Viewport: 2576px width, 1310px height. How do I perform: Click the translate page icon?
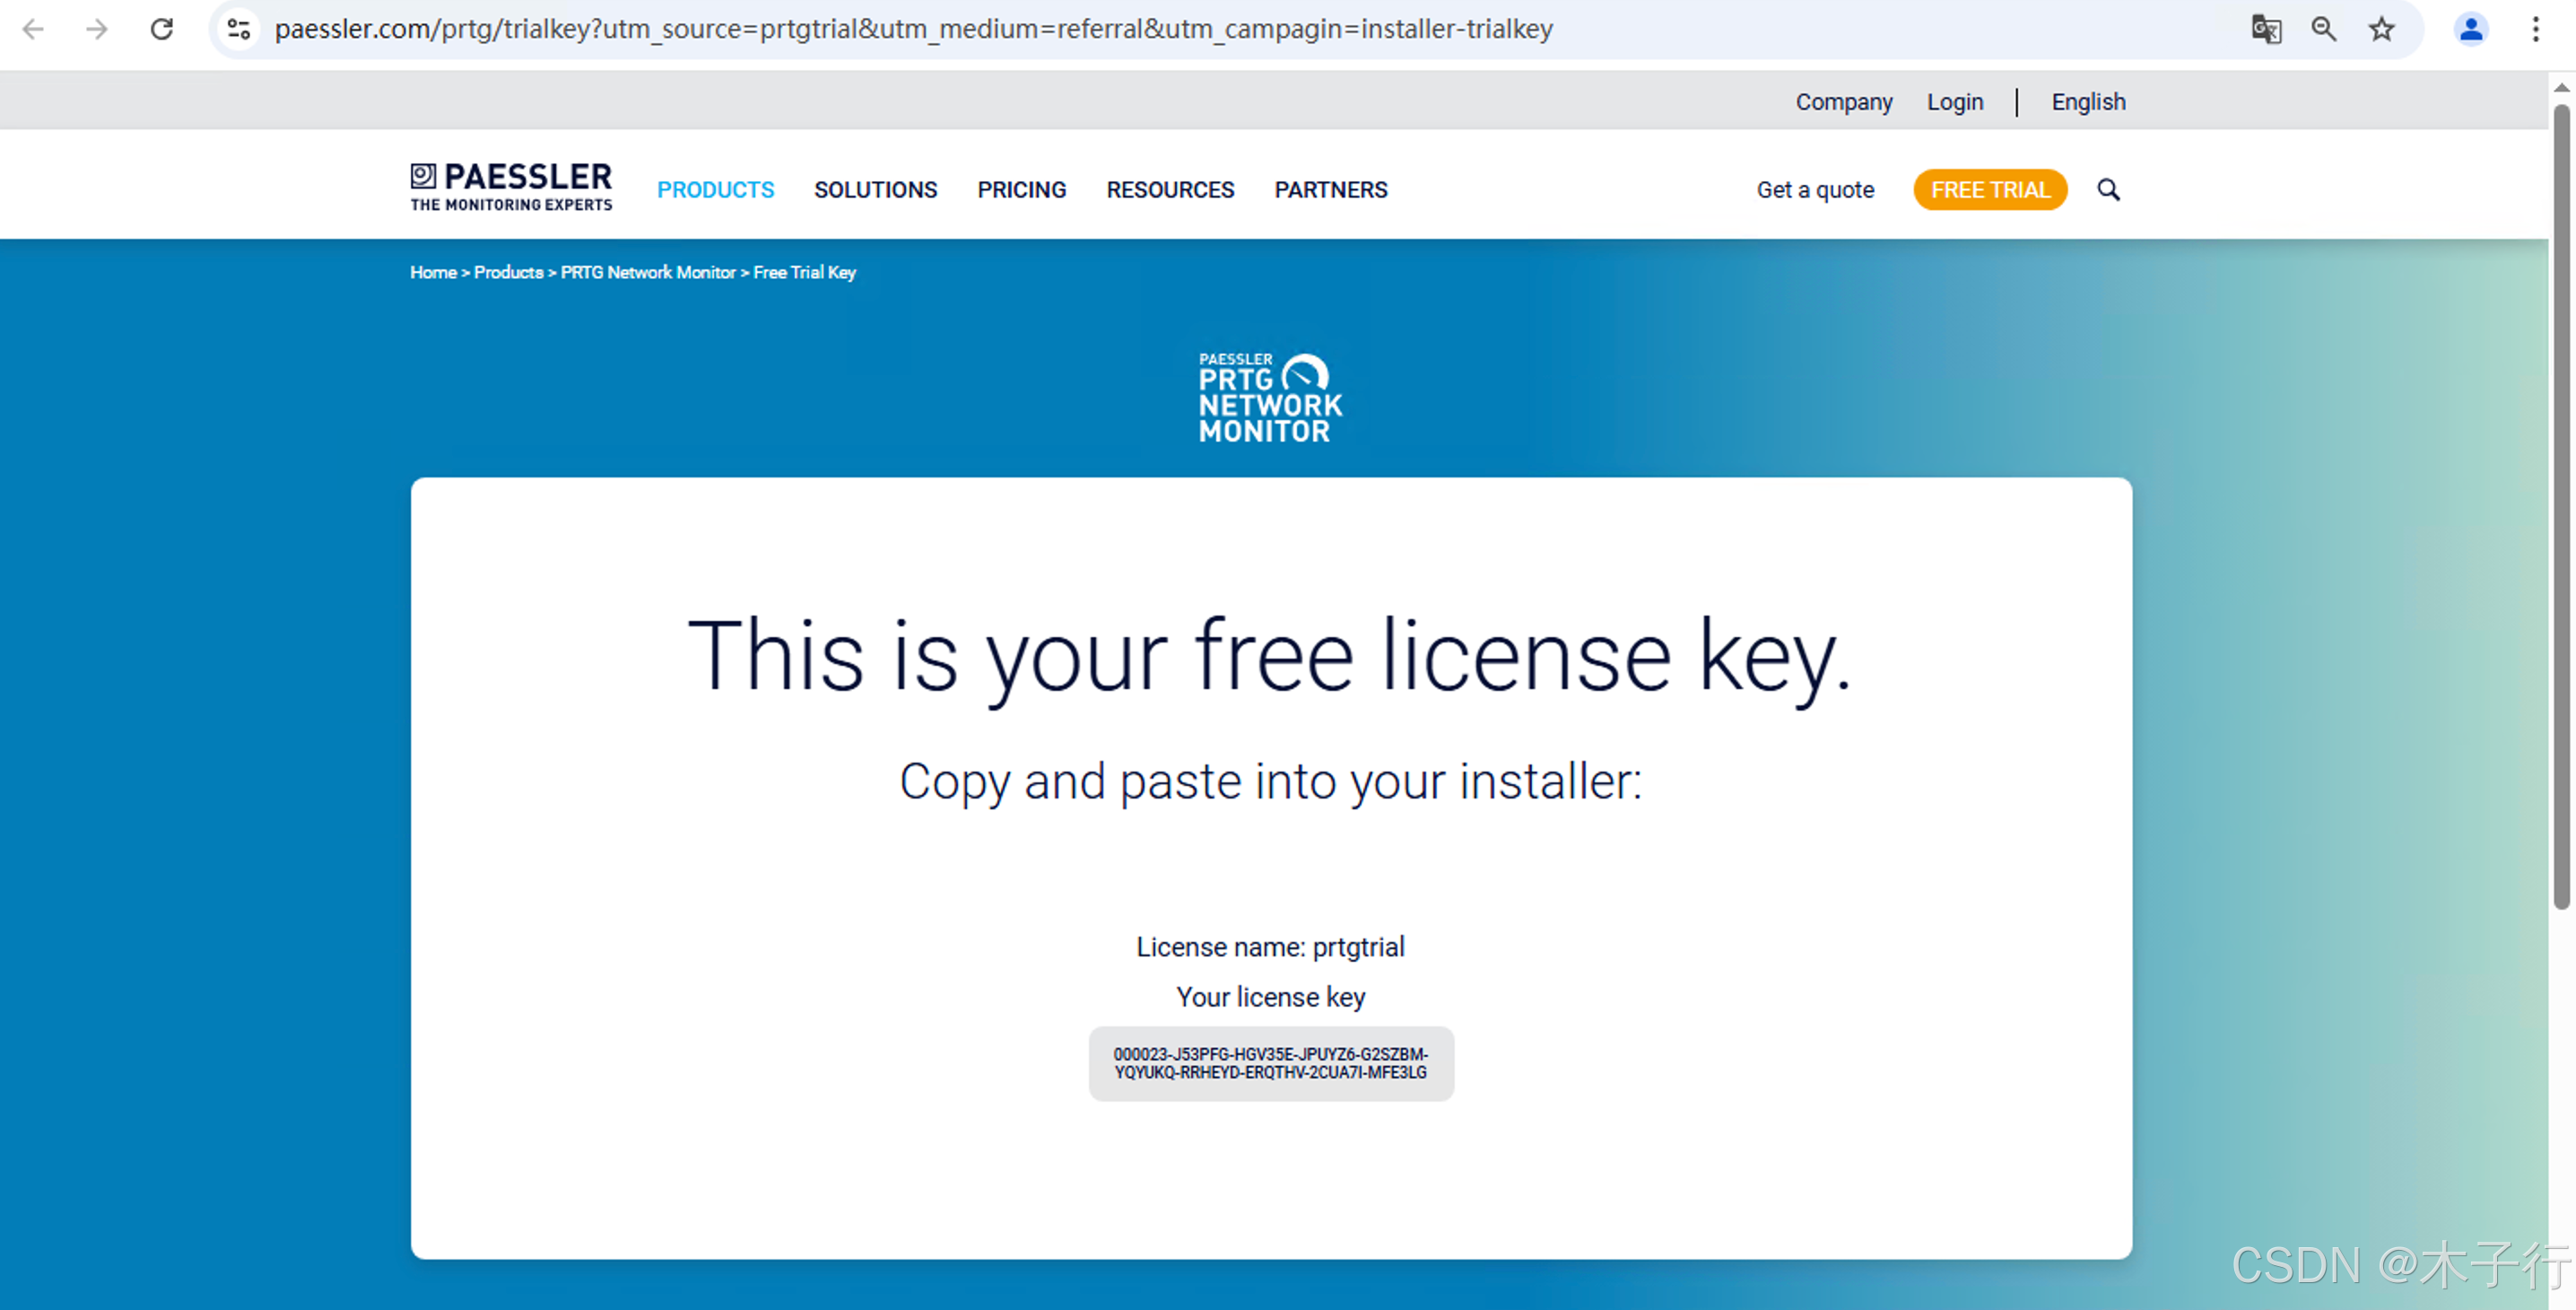click(2265, 29)
